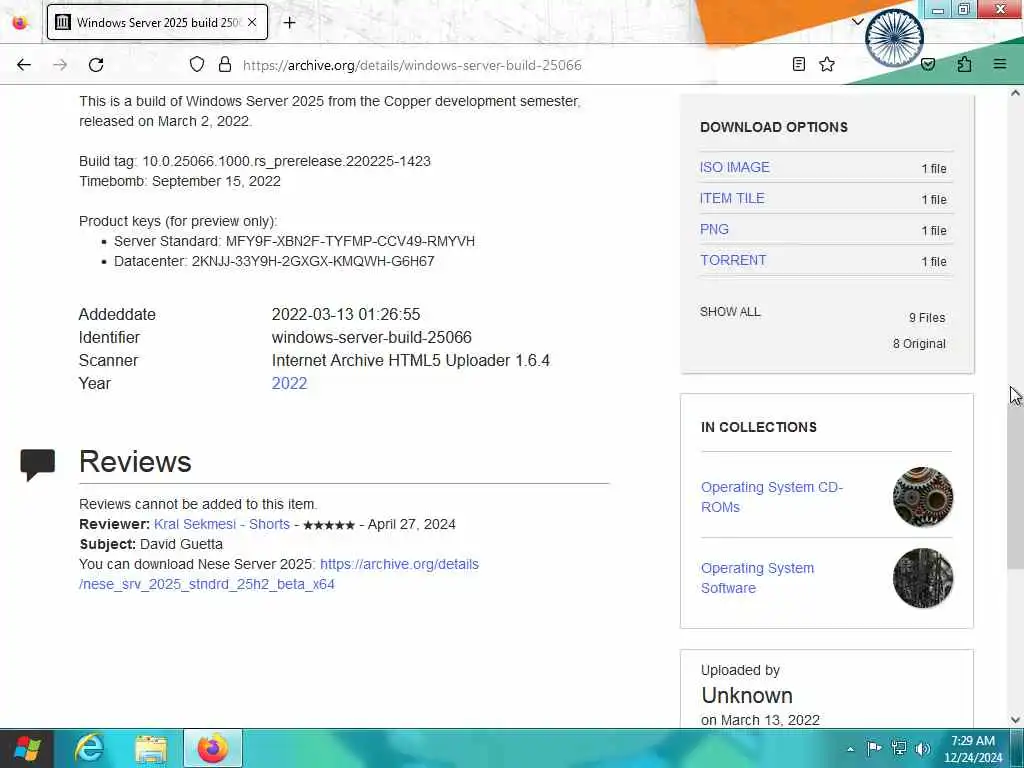The width and height of the screenshot is (1024, 768).
Task: Open the tracking protection shield icon
Action: coord(197,64)
